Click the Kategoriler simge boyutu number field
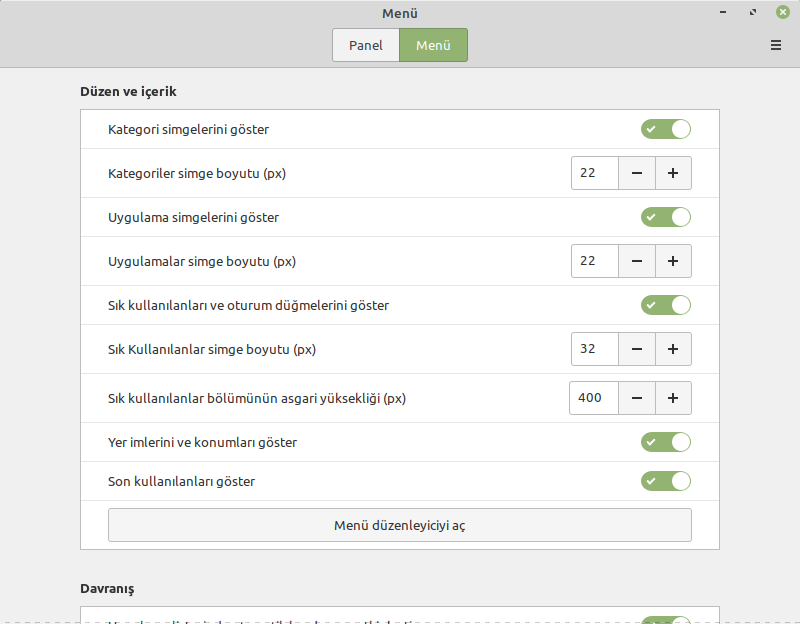800x624 pixels. pos(595,173)
